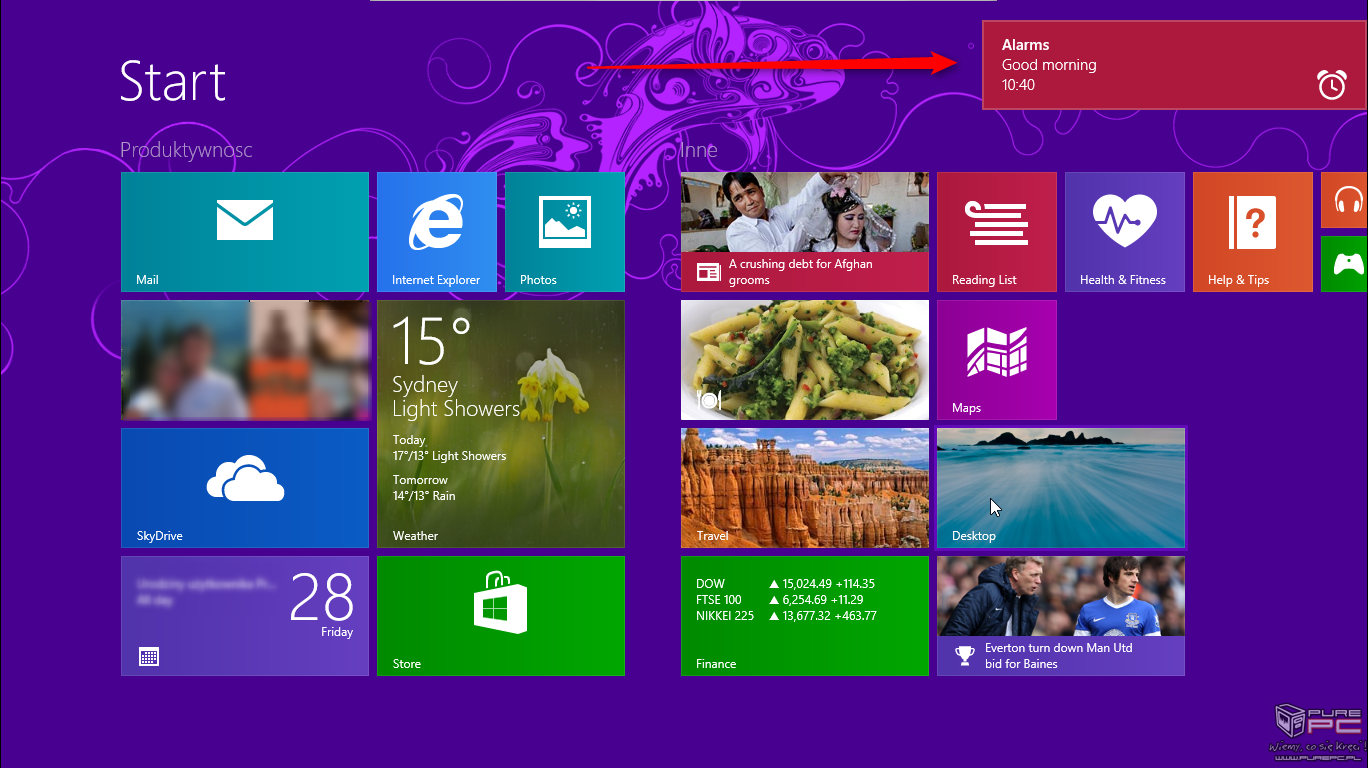Open the Games controller tile
The height and width of the screenshot is (768, 1368).
point(1345,264)
